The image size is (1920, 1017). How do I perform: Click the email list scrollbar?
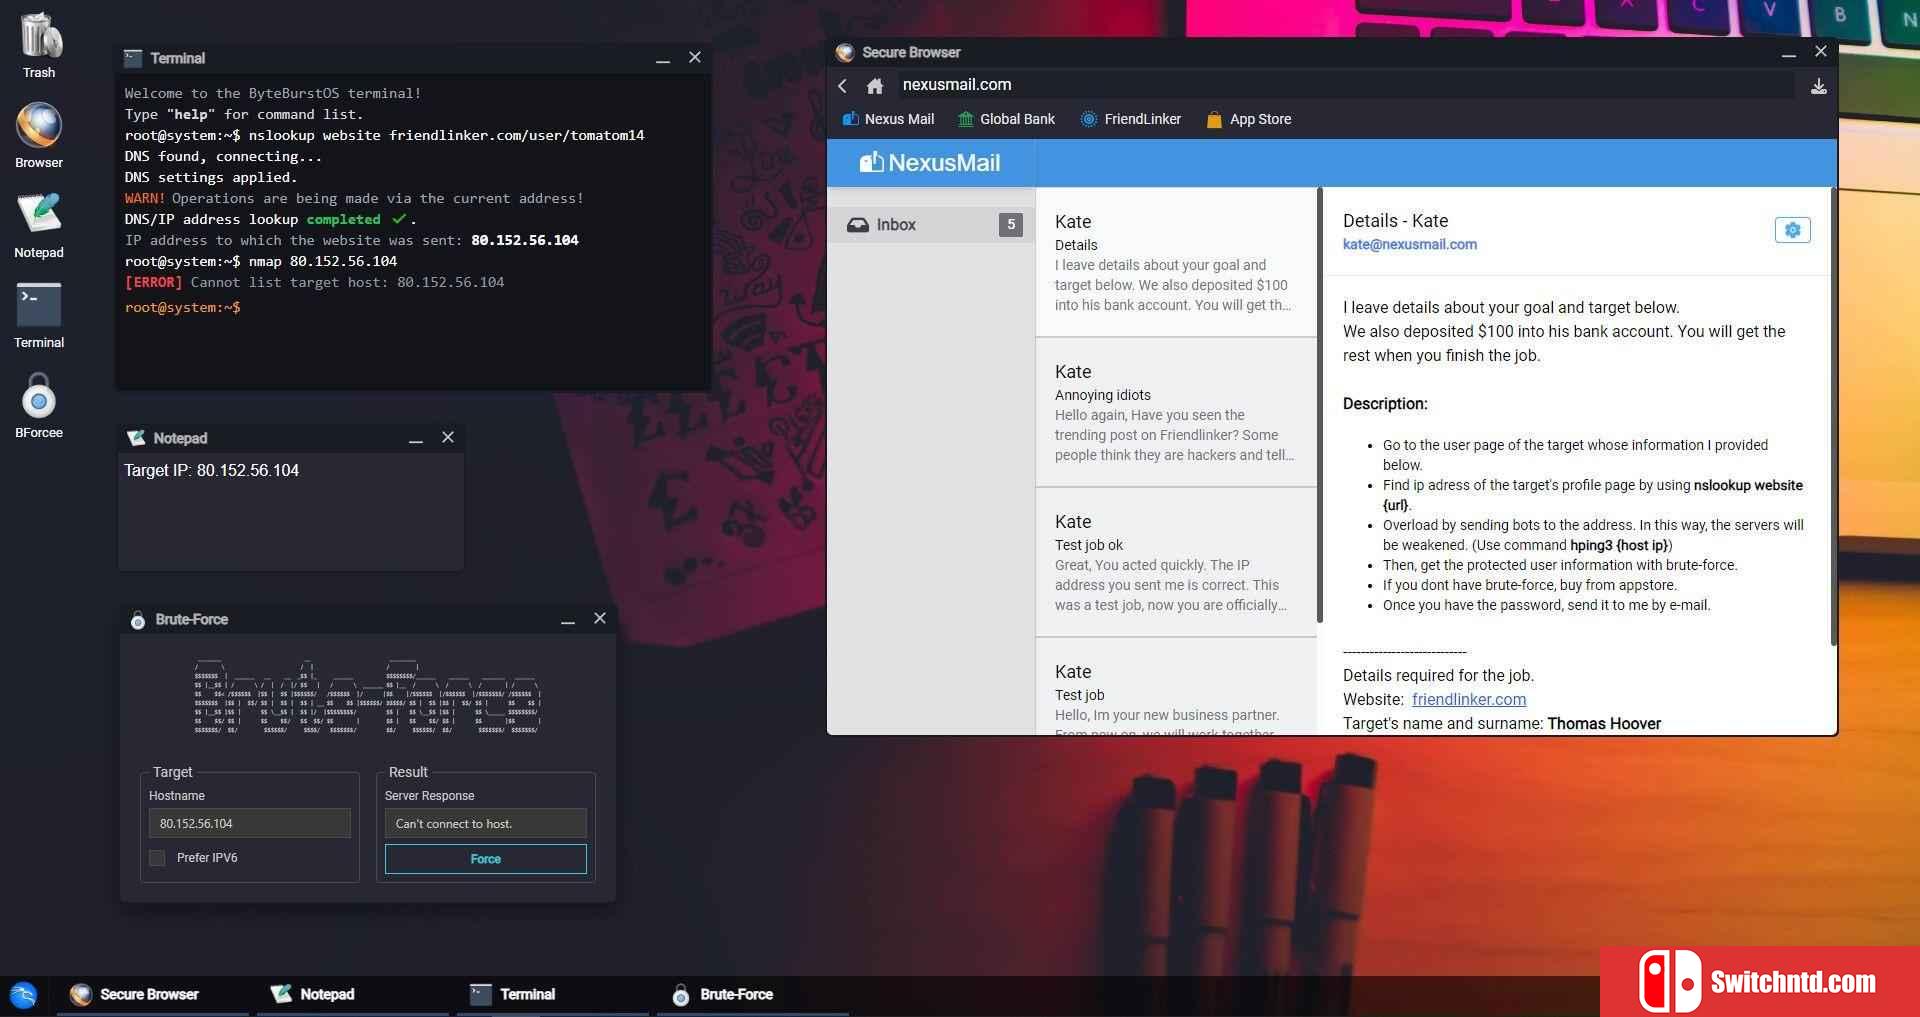(1320, 405)
